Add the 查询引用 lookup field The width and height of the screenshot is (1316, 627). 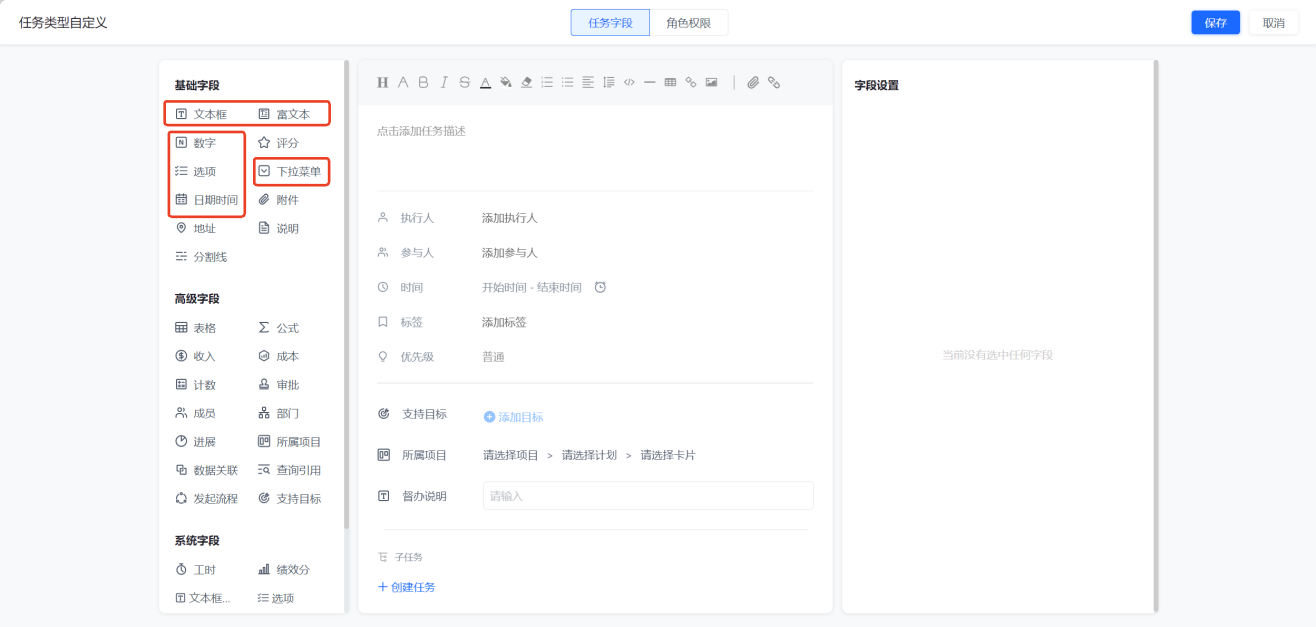click(290, 471)
